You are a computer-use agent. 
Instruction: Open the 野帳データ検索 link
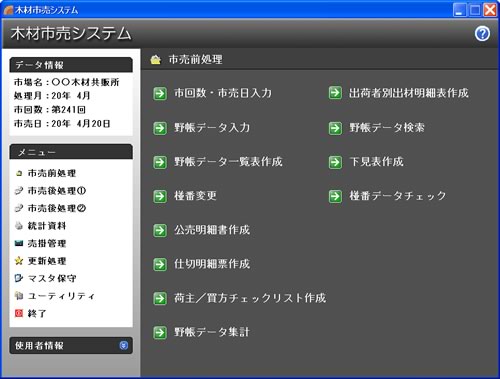tap(387, 128)
